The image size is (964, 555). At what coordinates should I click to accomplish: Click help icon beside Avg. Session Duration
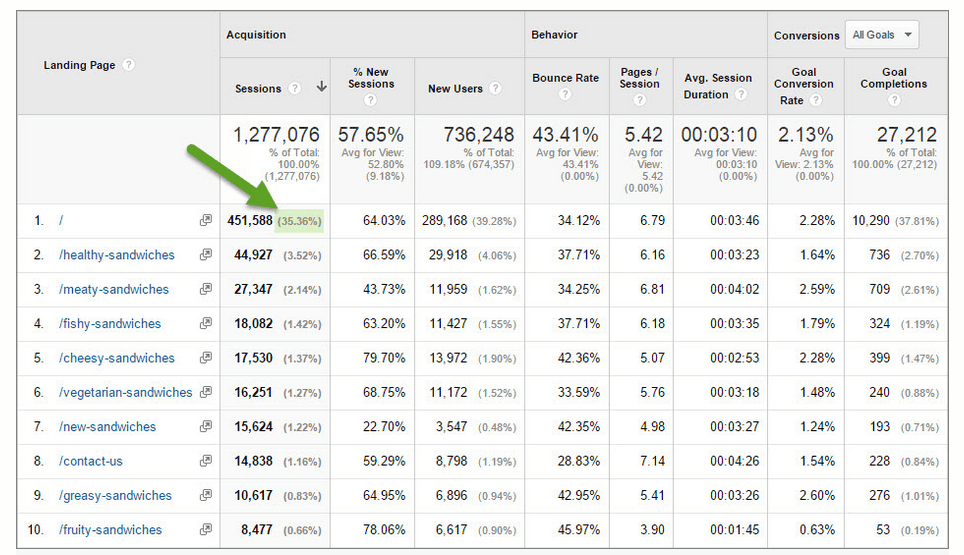click(x=741, y=95)
